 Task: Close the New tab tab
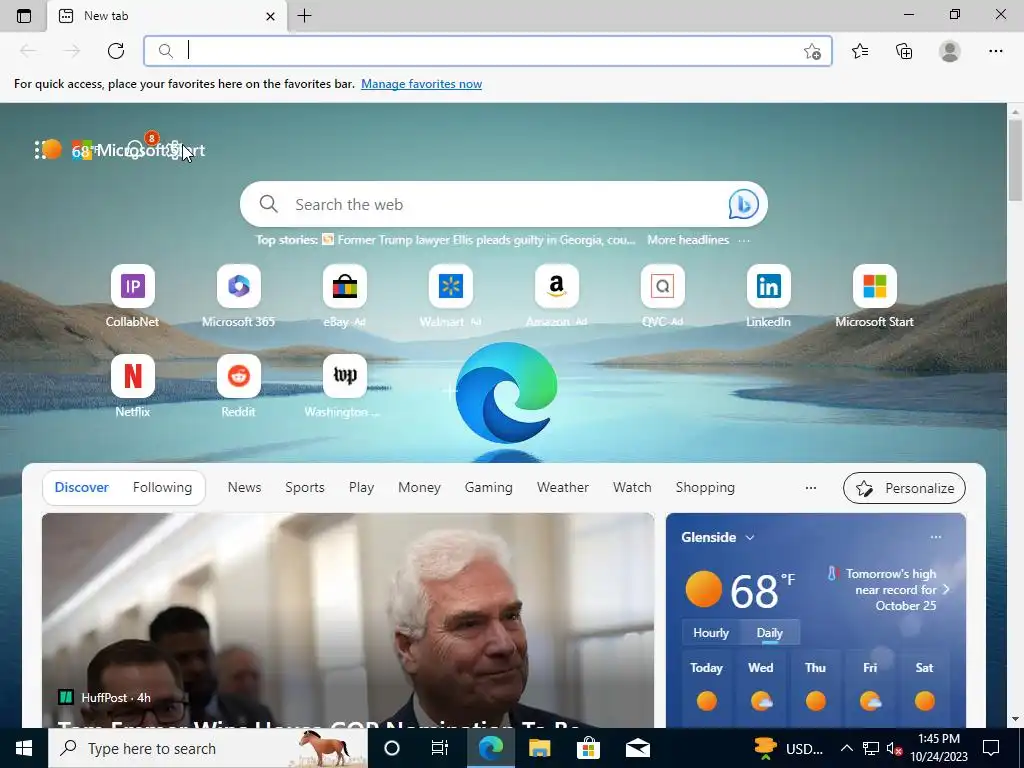(270, 16)
